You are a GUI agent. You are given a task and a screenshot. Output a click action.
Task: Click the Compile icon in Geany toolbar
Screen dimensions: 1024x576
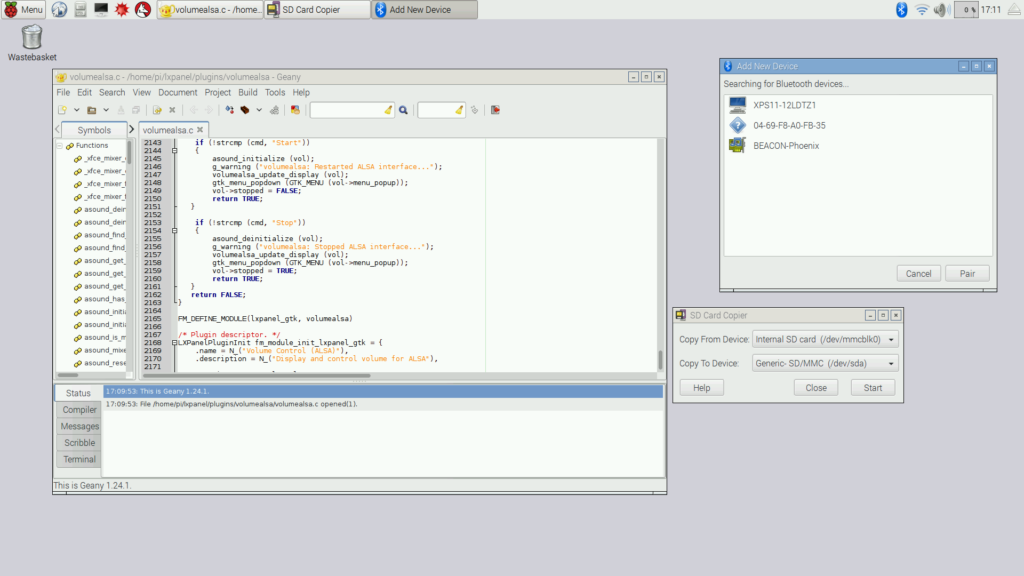229,110
